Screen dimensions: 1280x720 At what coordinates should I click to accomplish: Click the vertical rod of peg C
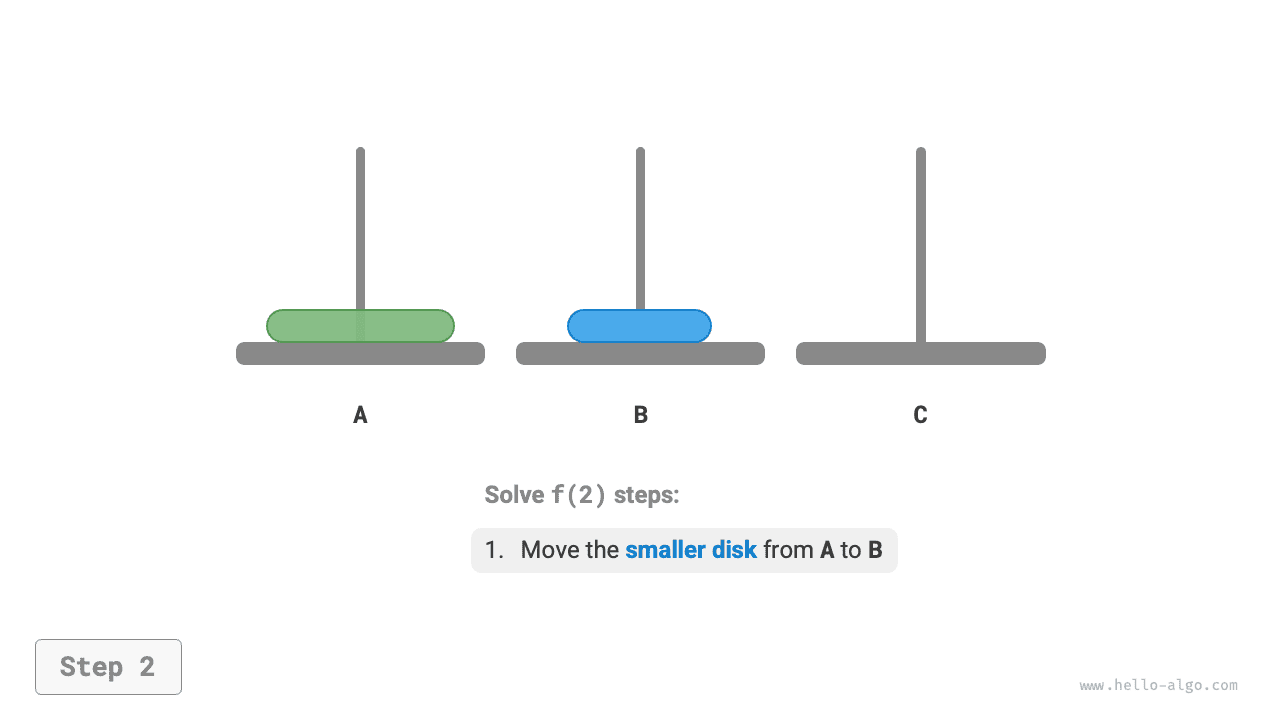point(920,240)
